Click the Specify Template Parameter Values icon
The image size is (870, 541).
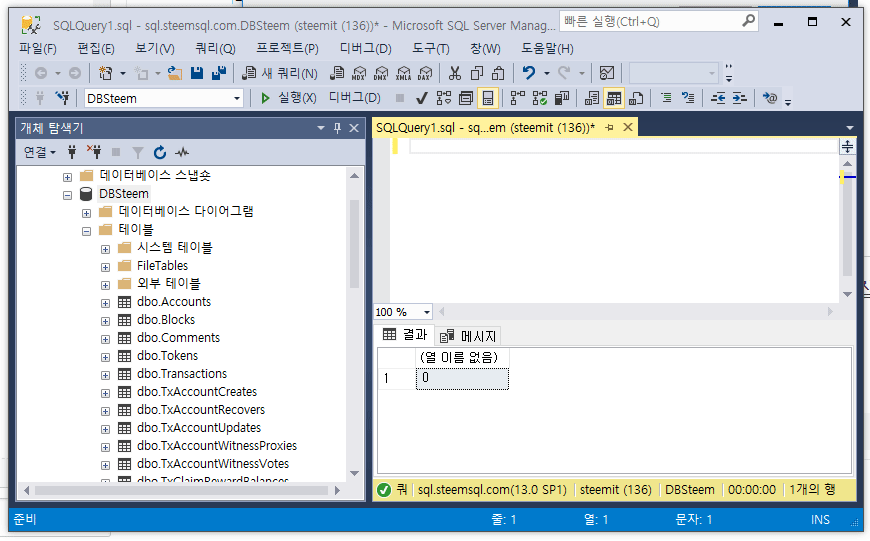[x=770, y=98]
